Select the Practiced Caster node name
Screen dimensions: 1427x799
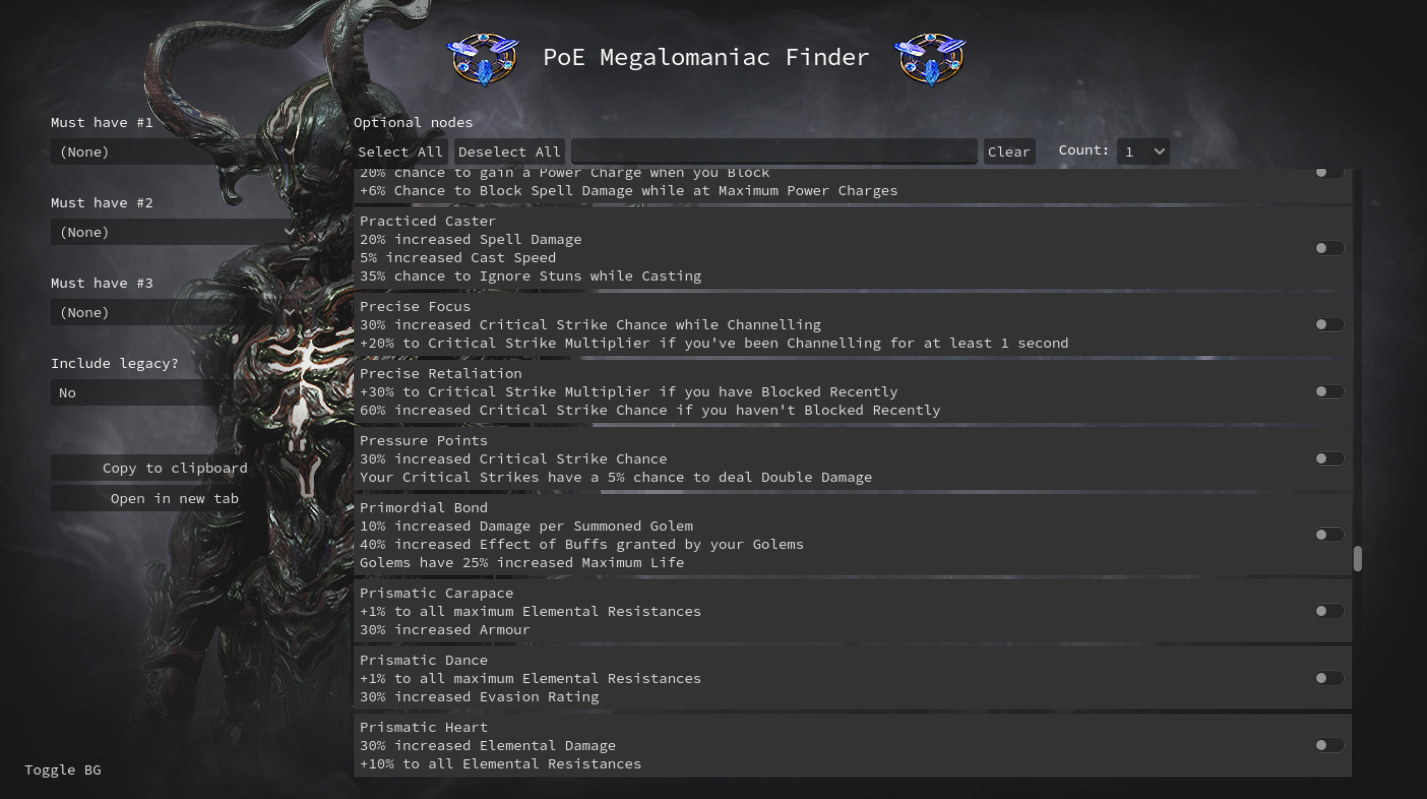428,221
